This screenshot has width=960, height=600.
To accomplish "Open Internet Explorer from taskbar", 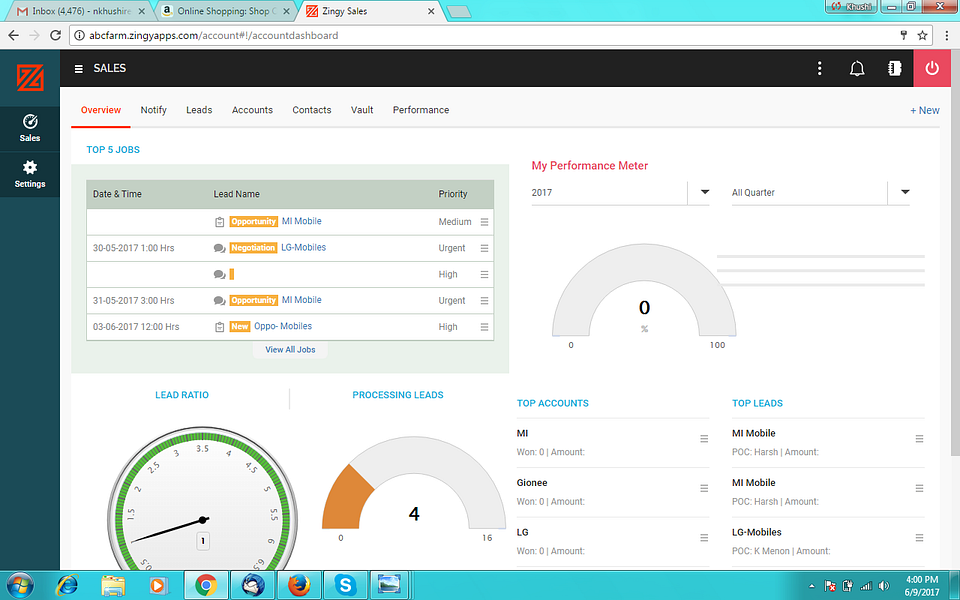I will click(67, 585).
